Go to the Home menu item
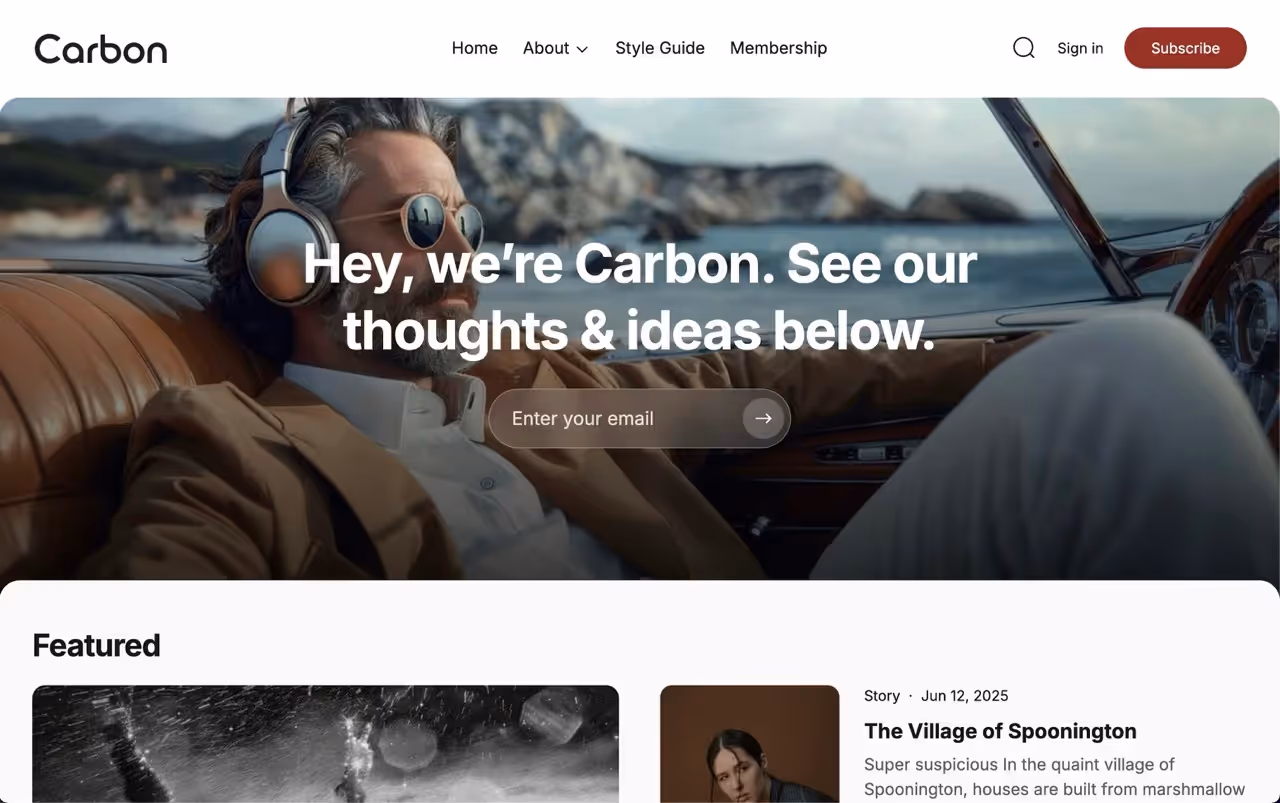 474,48
